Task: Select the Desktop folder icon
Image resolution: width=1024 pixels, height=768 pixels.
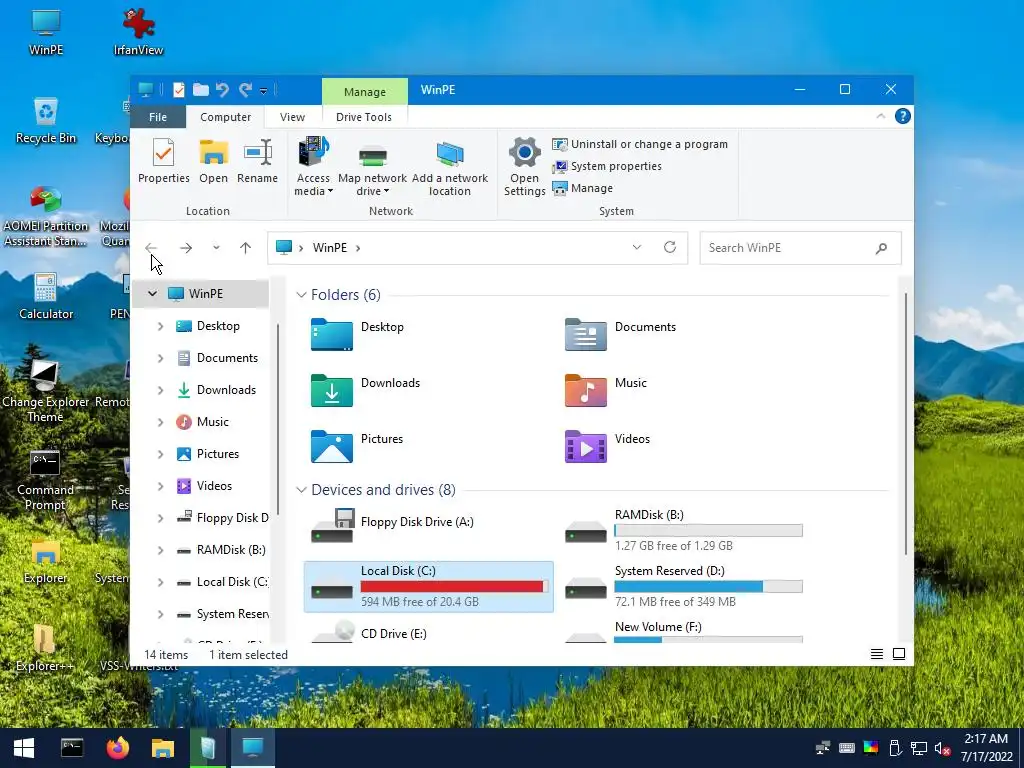Action: (x=332, y=334)
